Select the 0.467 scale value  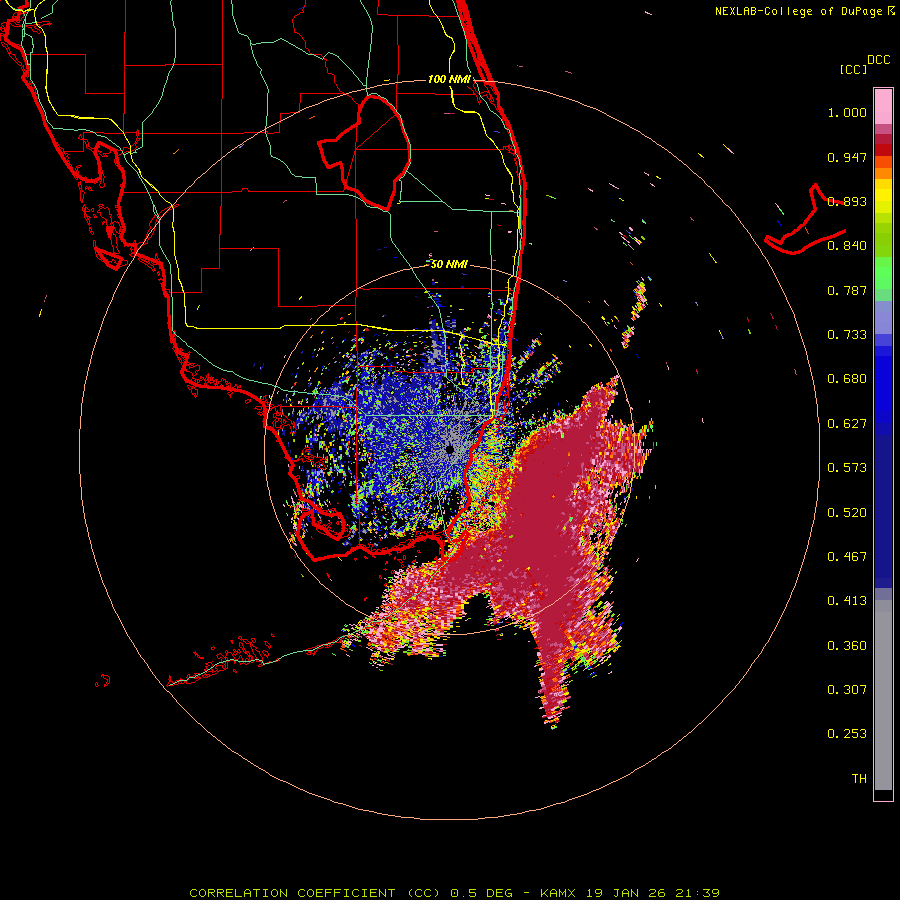pyautogui.click(x=847, y=557)
